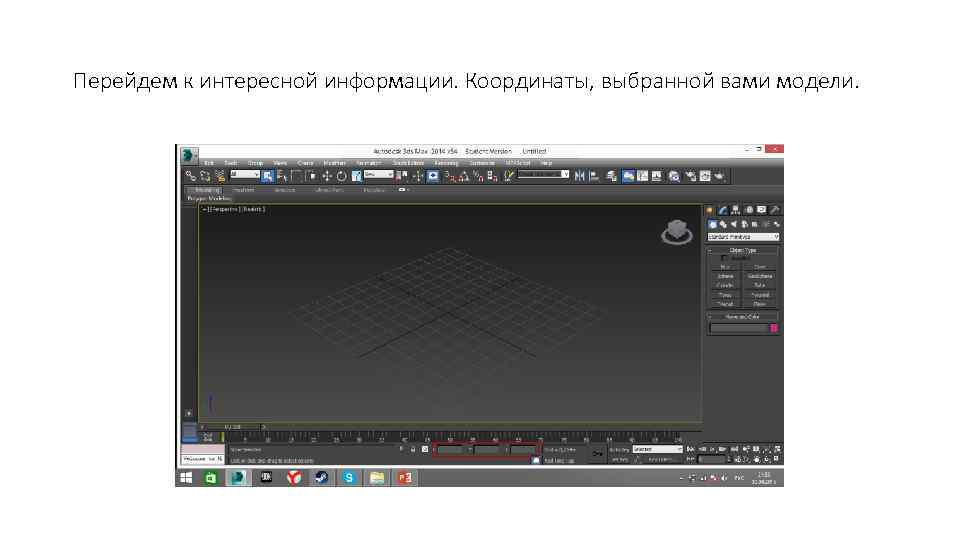Activate the Select Object tool
The image size is (960, 540).
(268, 176)
